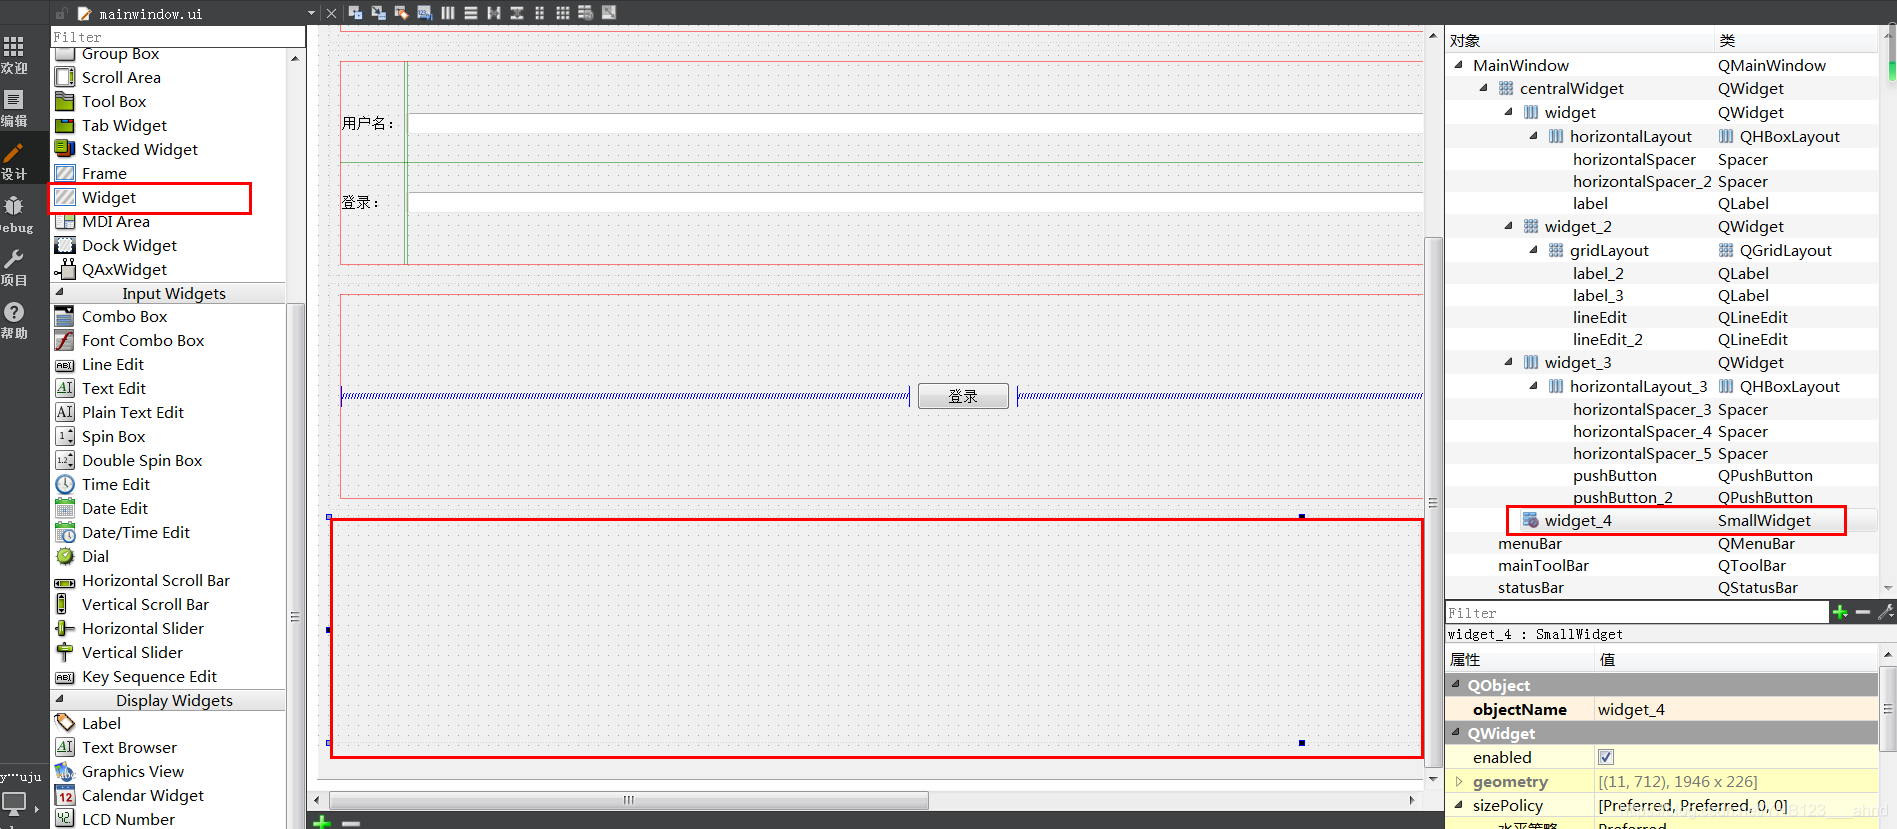The height and width of the screenshot is (829, 1897).
Task: Click the property editor Filter field
Action: tap(1636, 613)
